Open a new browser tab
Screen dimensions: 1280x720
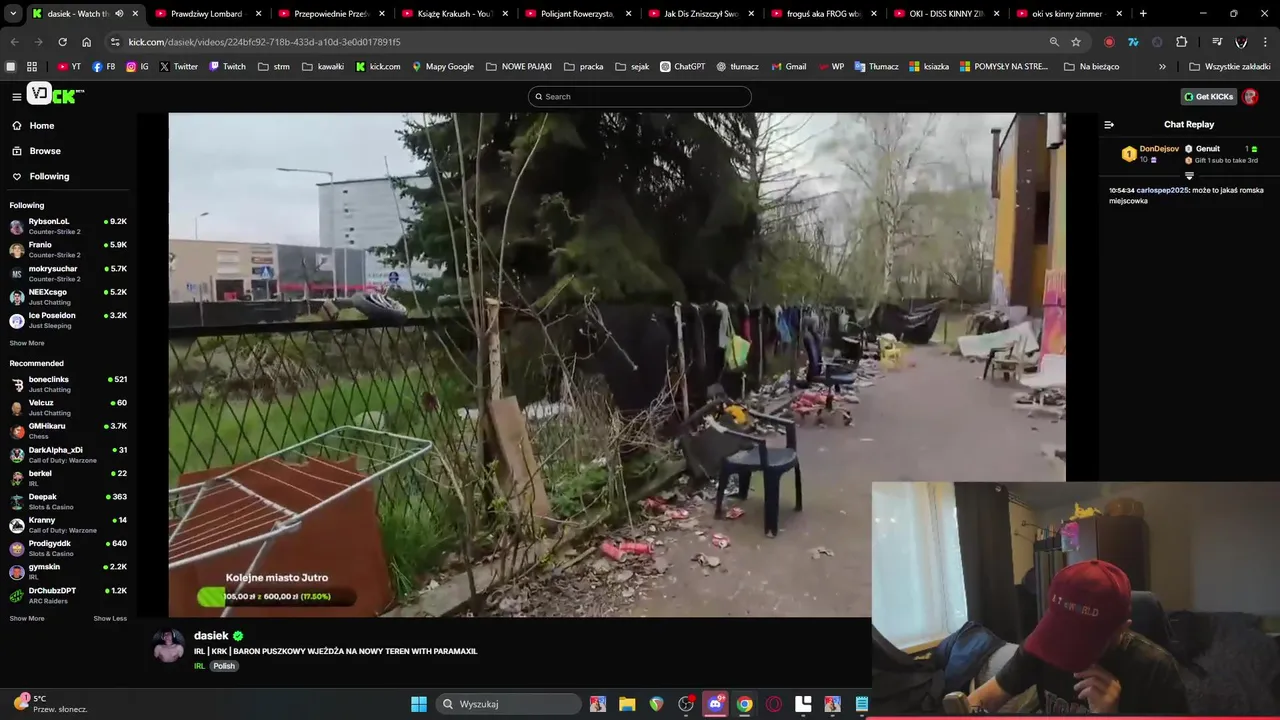(x=1143, y=14)
